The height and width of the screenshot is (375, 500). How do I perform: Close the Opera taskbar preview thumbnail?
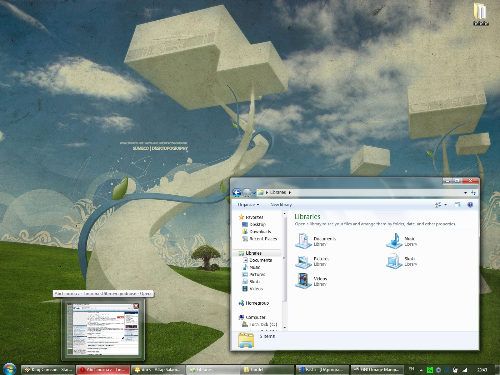[136, 306]
